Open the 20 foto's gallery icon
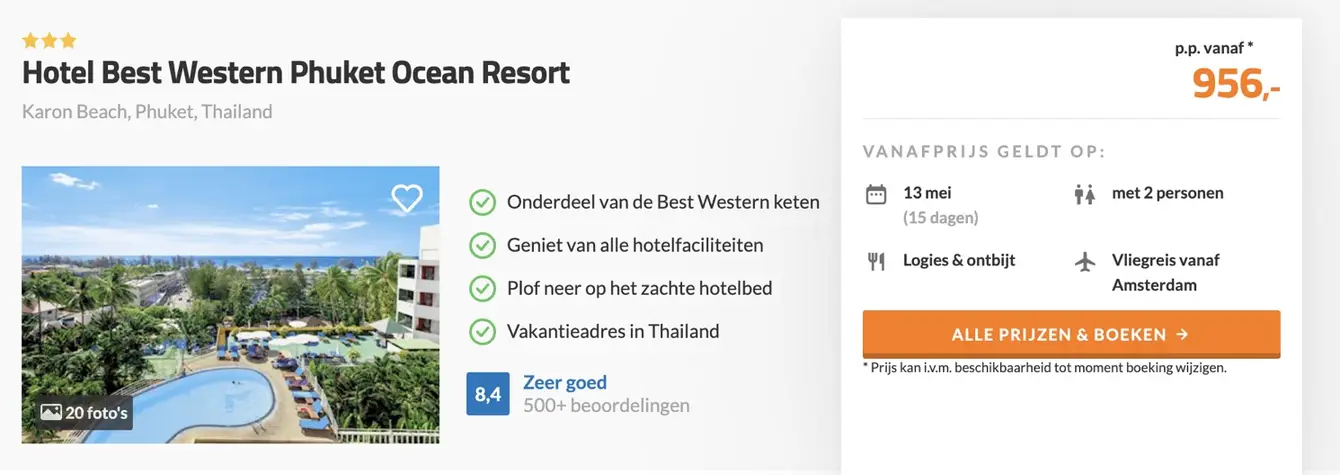Image resolution: width=1340 pixels, height=475 pixels. coord(84,412)
